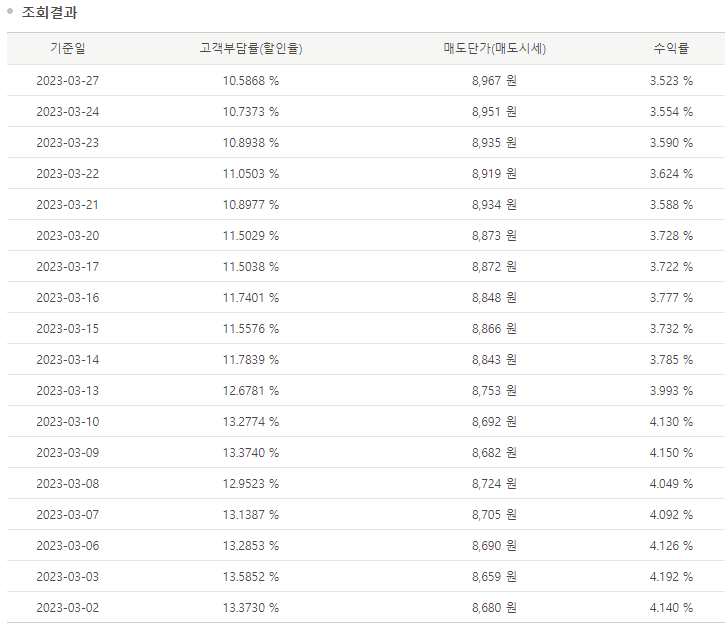This screenshot has width=725, height=627.
Task: Click yield value 4.049 %
Action: 671,483
